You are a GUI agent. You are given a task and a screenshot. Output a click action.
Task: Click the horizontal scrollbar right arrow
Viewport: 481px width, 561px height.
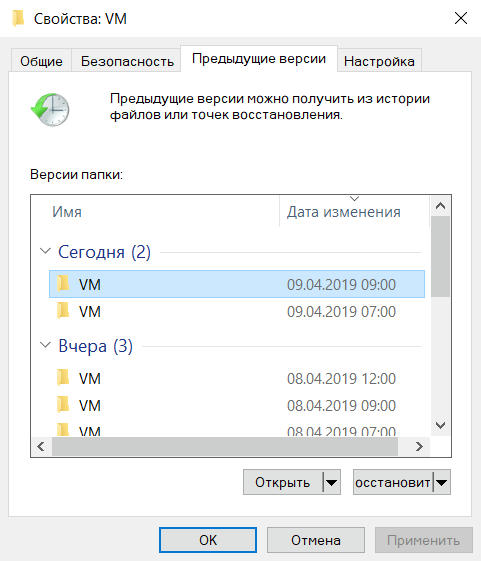pos(419,447)
